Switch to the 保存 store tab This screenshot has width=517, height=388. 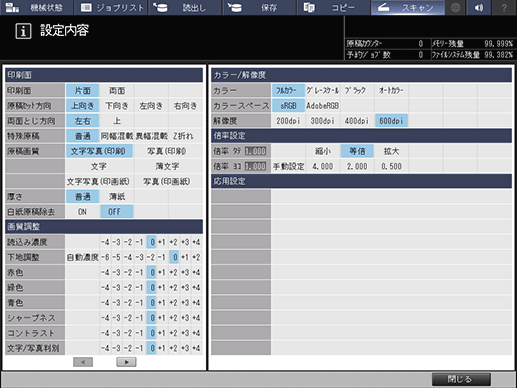coord(259,7)
